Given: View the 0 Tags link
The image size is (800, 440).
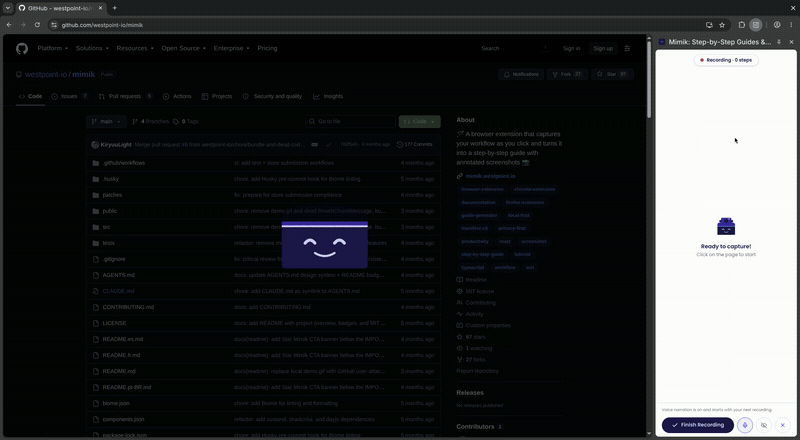Looking at the screenshot, I should tap(186, 121).
